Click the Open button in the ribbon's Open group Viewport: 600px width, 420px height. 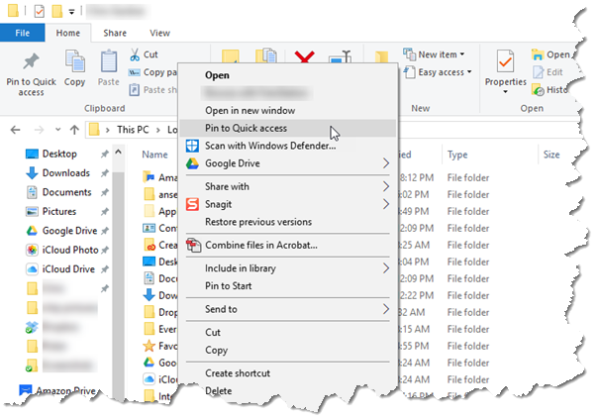551,55
